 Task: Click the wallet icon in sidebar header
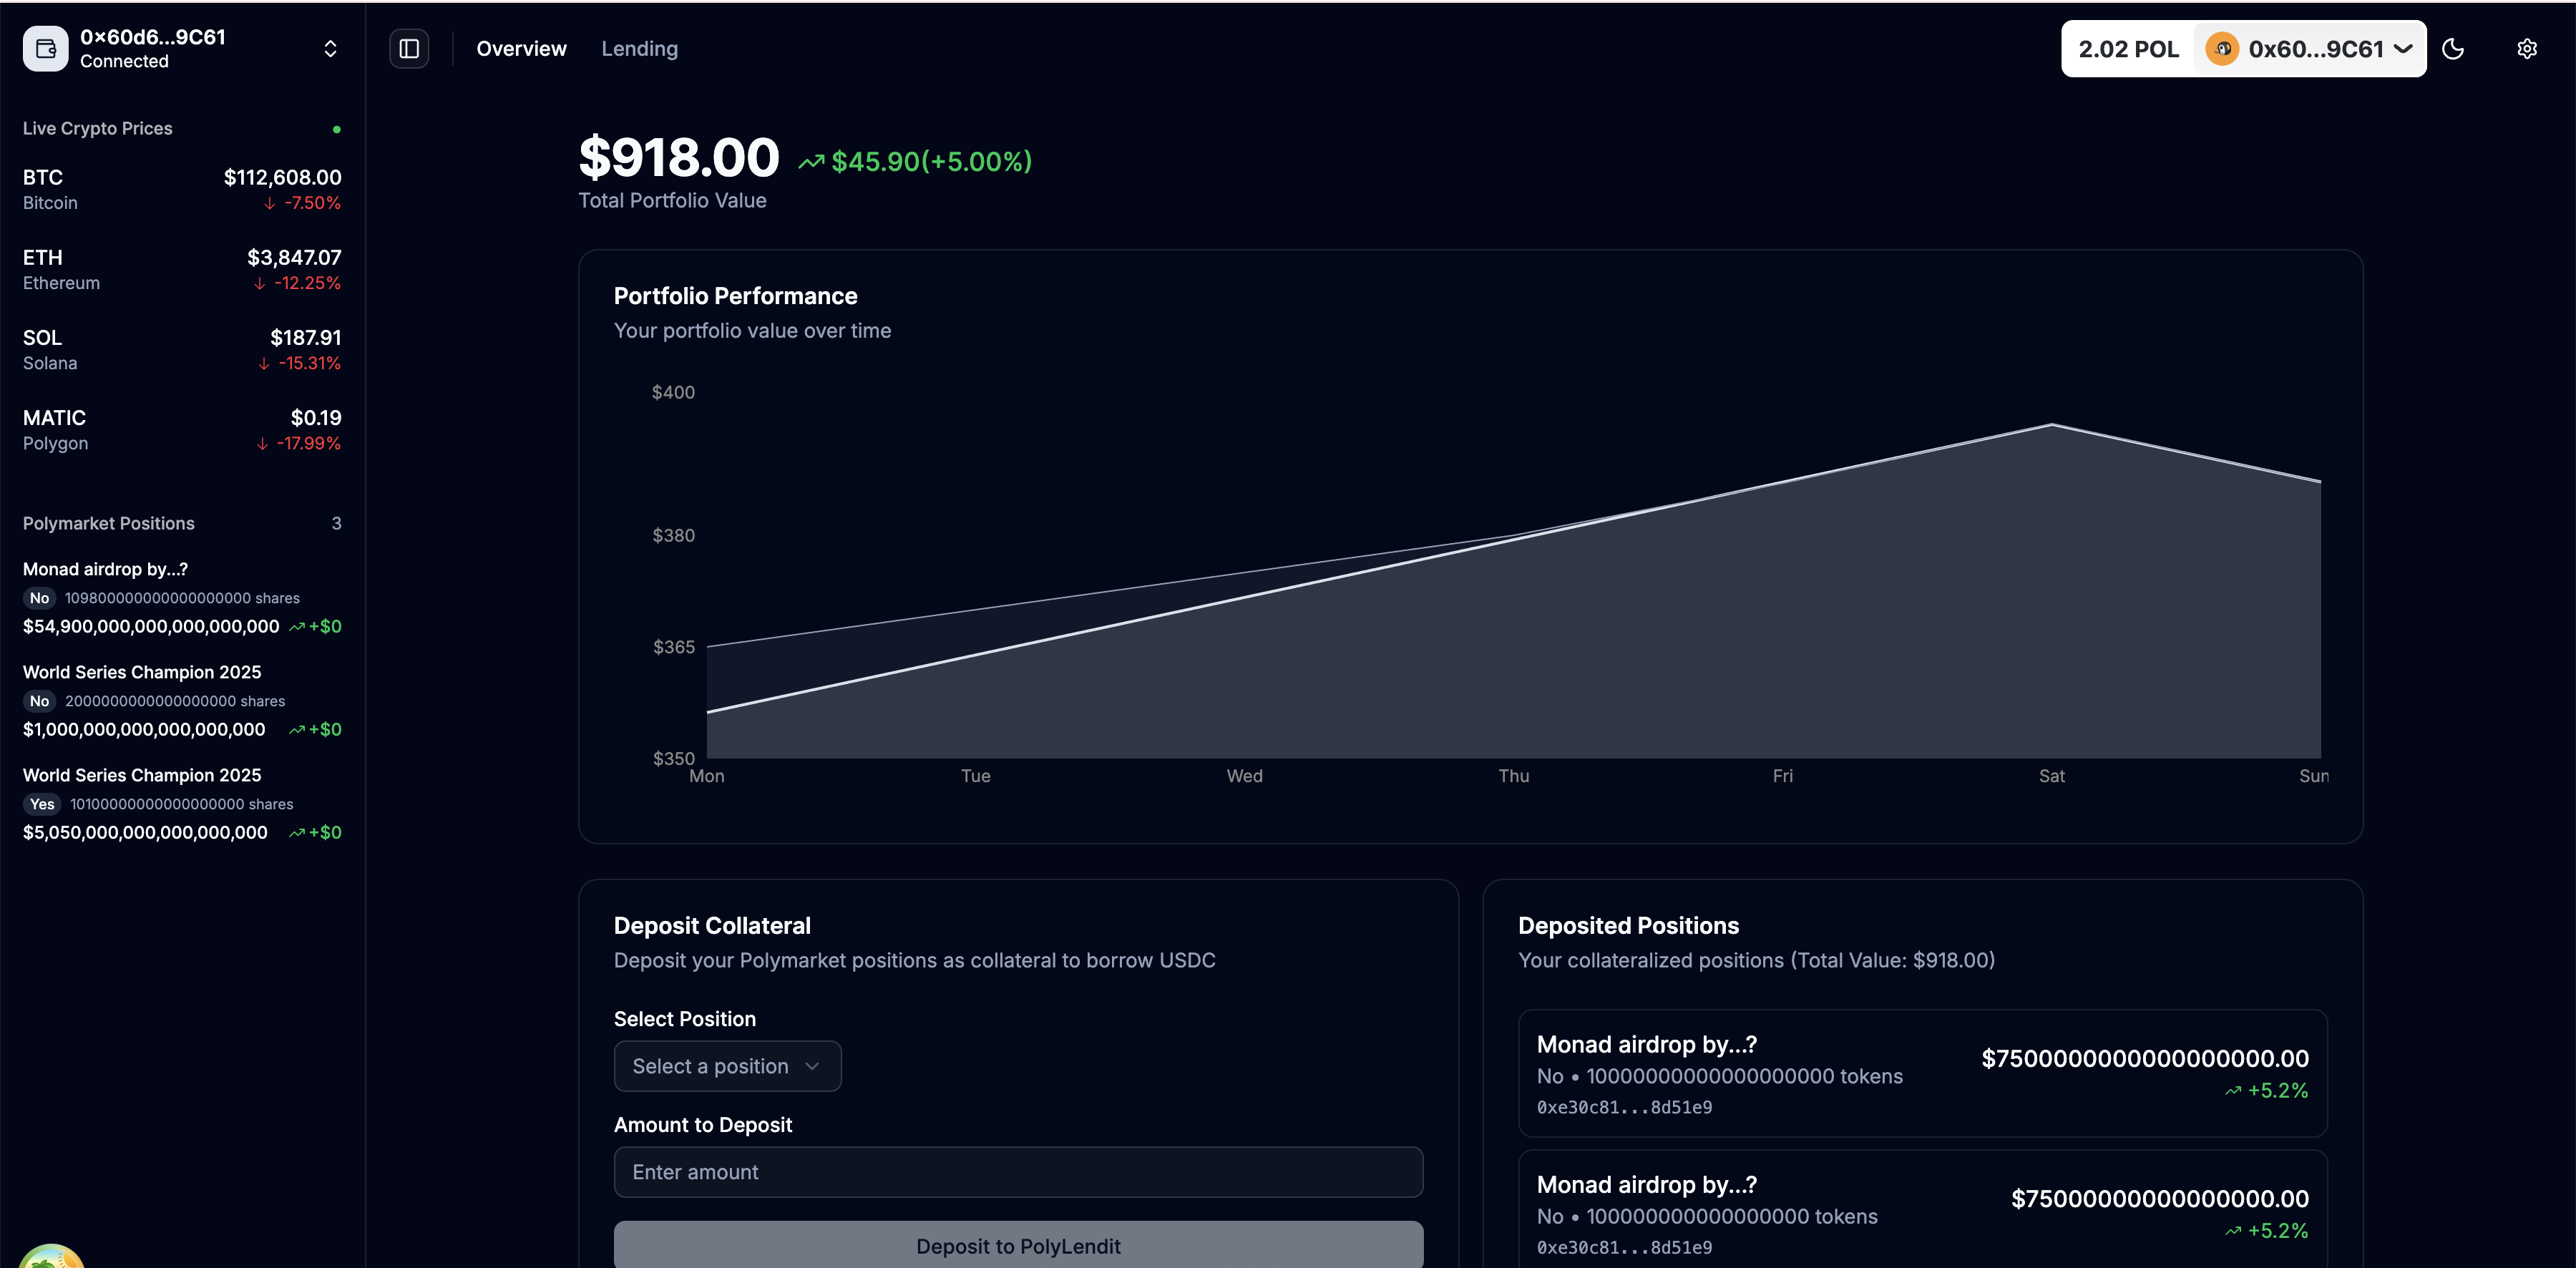(x=45, y=49)
